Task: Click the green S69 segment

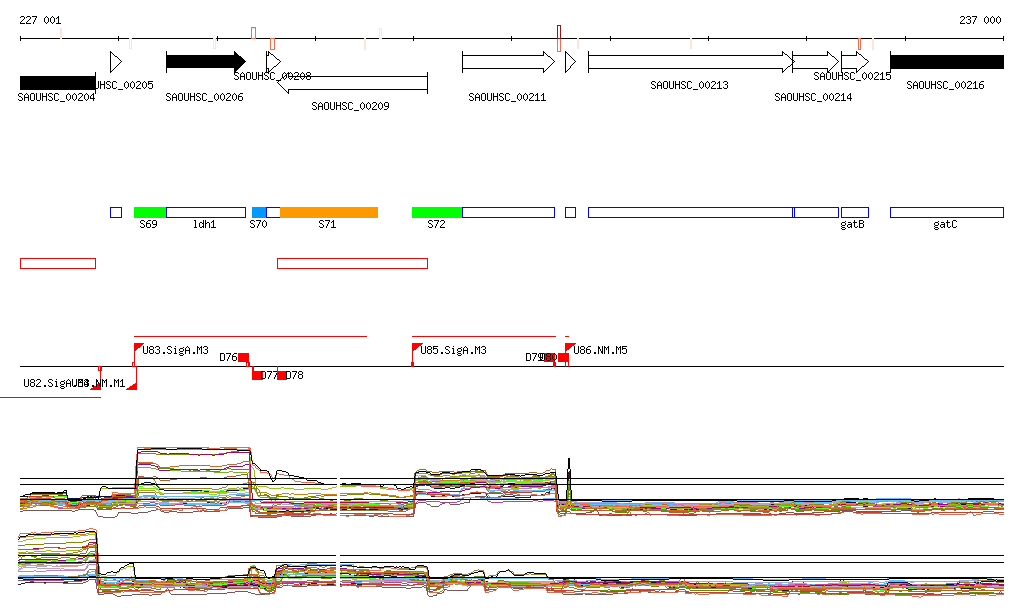Action: pyautogui.click(x=150, y=212)
